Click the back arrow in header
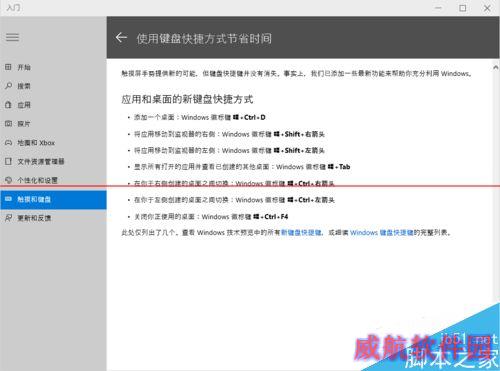This screenshot has height=371, width=500. coord(121,38)
